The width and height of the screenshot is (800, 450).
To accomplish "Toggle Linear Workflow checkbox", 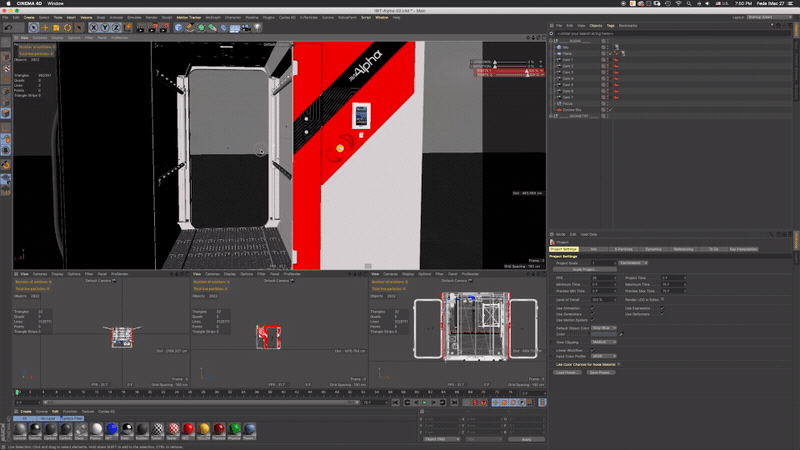I will 592,351.
